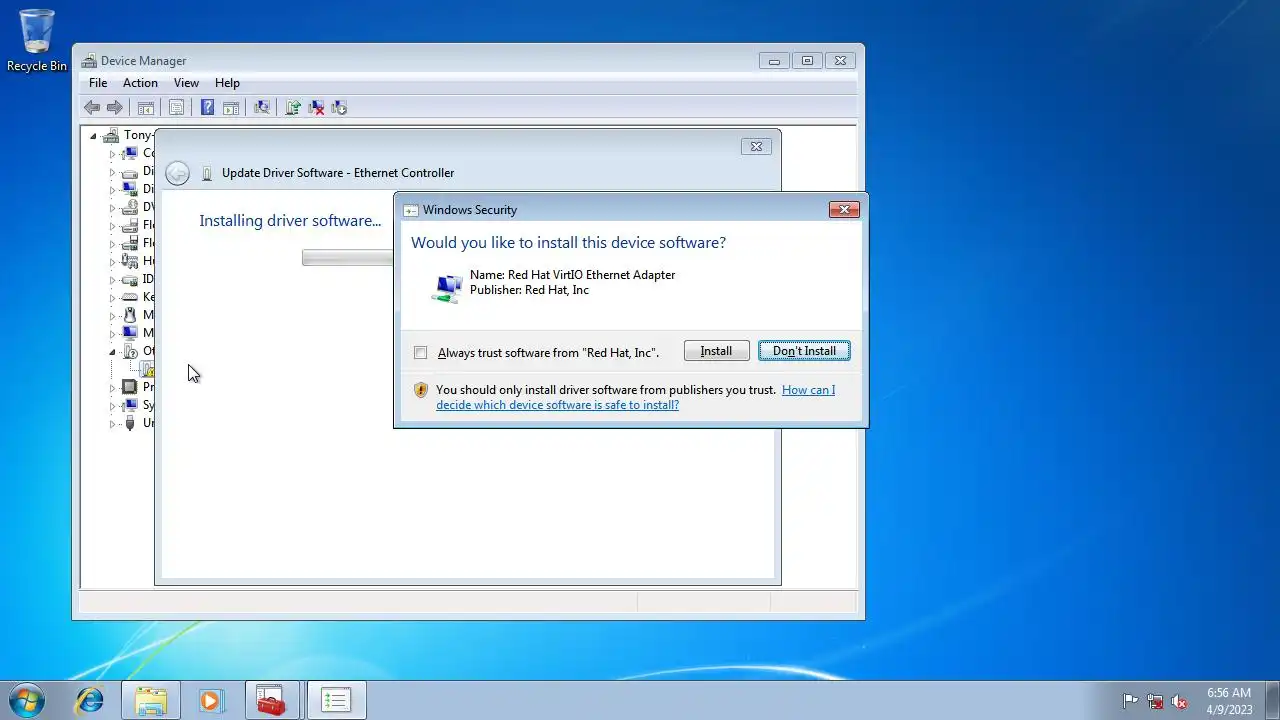Image resolution: width=1280 pixels, height=720 pixels.
Task: Select the keyboard icon in device tree
Action: [129, 297]
